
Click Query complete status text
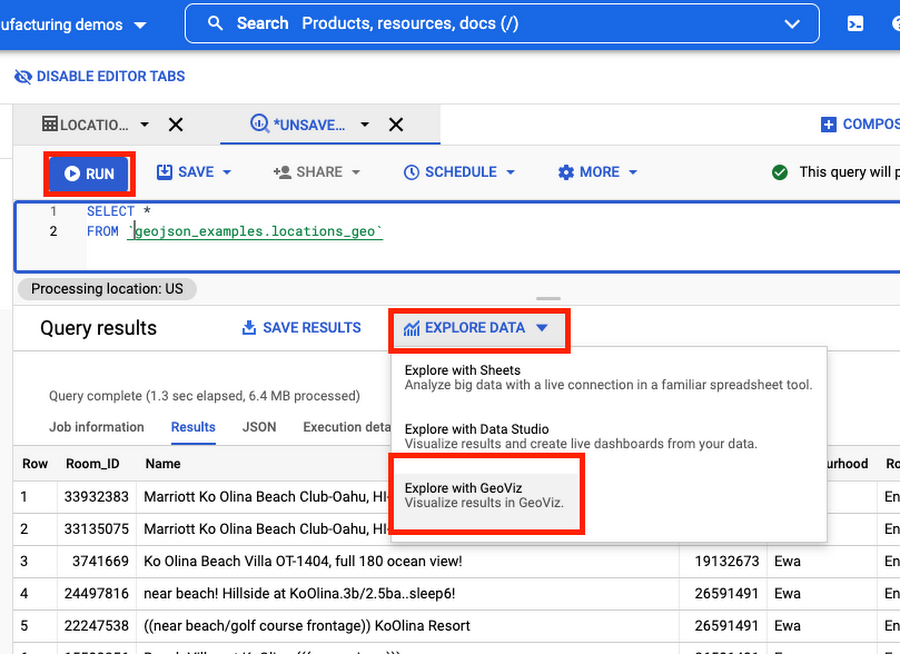click(204, 396)
